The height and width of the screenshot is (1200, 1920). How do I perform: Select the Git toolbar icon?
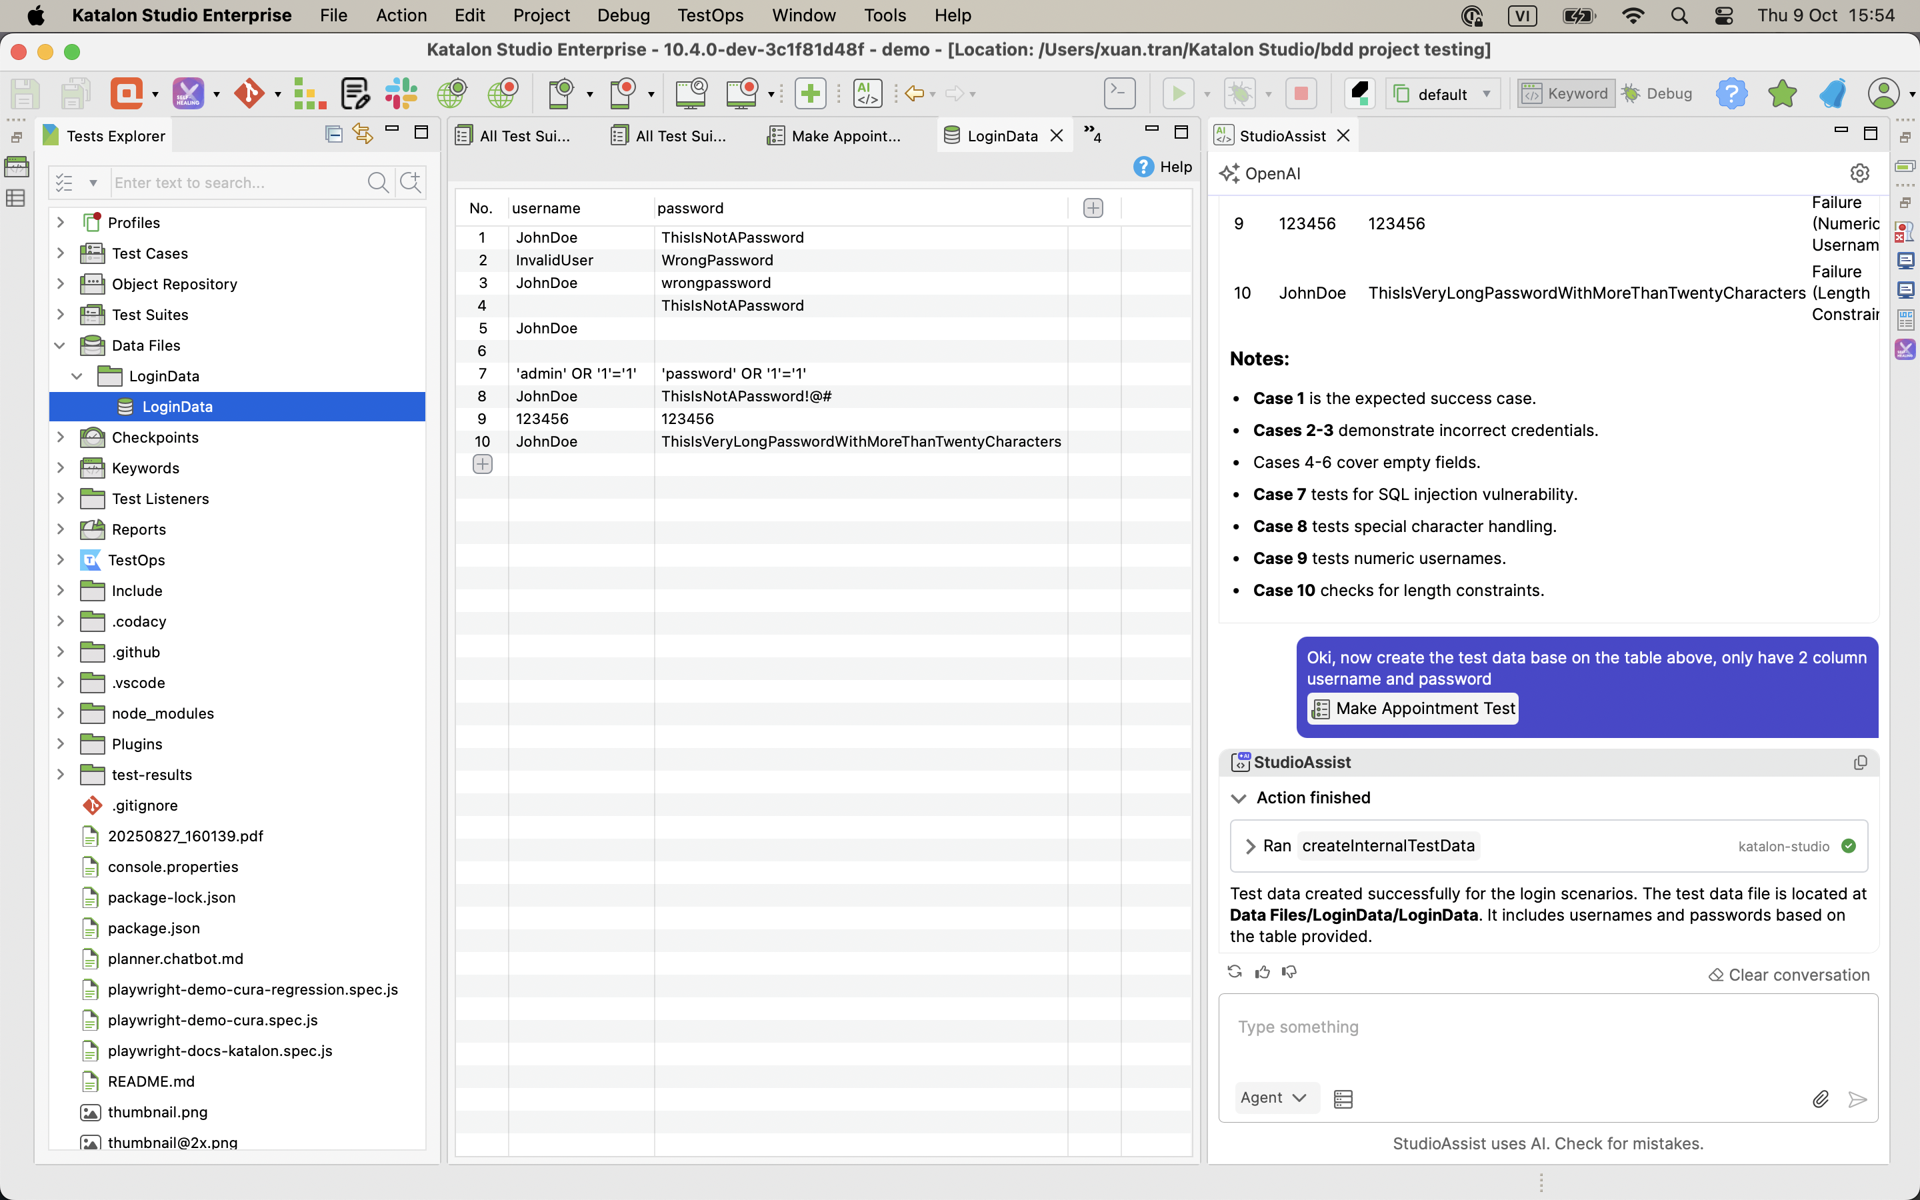(251, 93)
